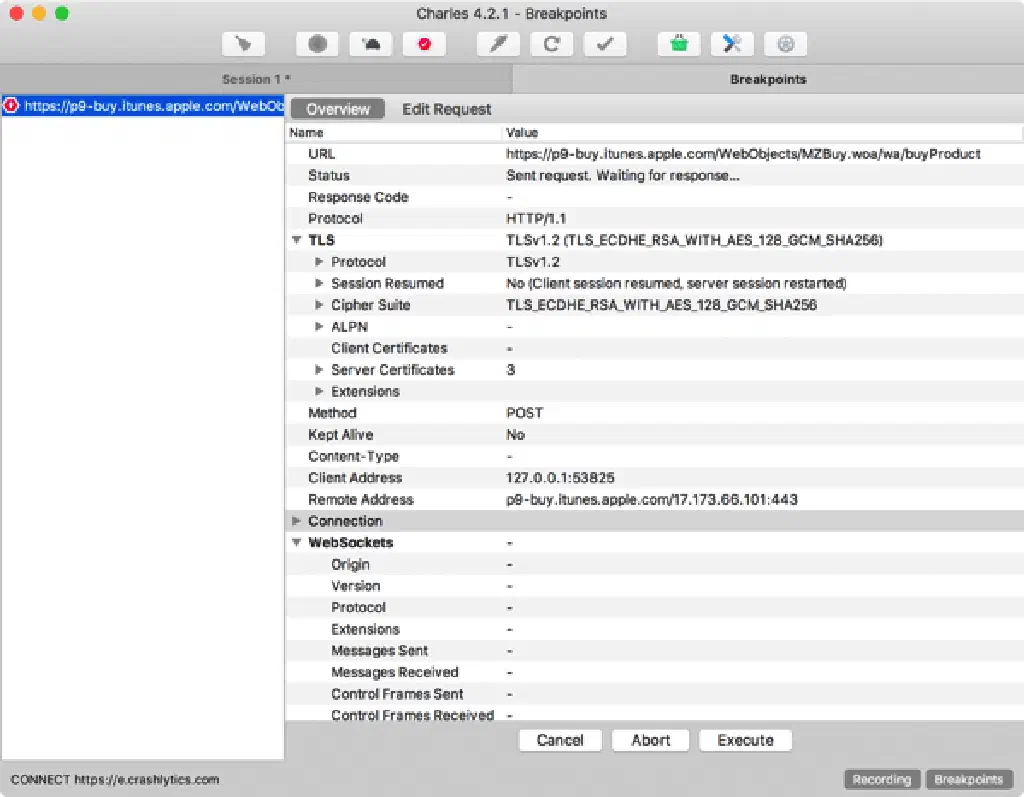Expand the Cipher Suite row
Screen dimensions: 1024x797
pos(319,305)
